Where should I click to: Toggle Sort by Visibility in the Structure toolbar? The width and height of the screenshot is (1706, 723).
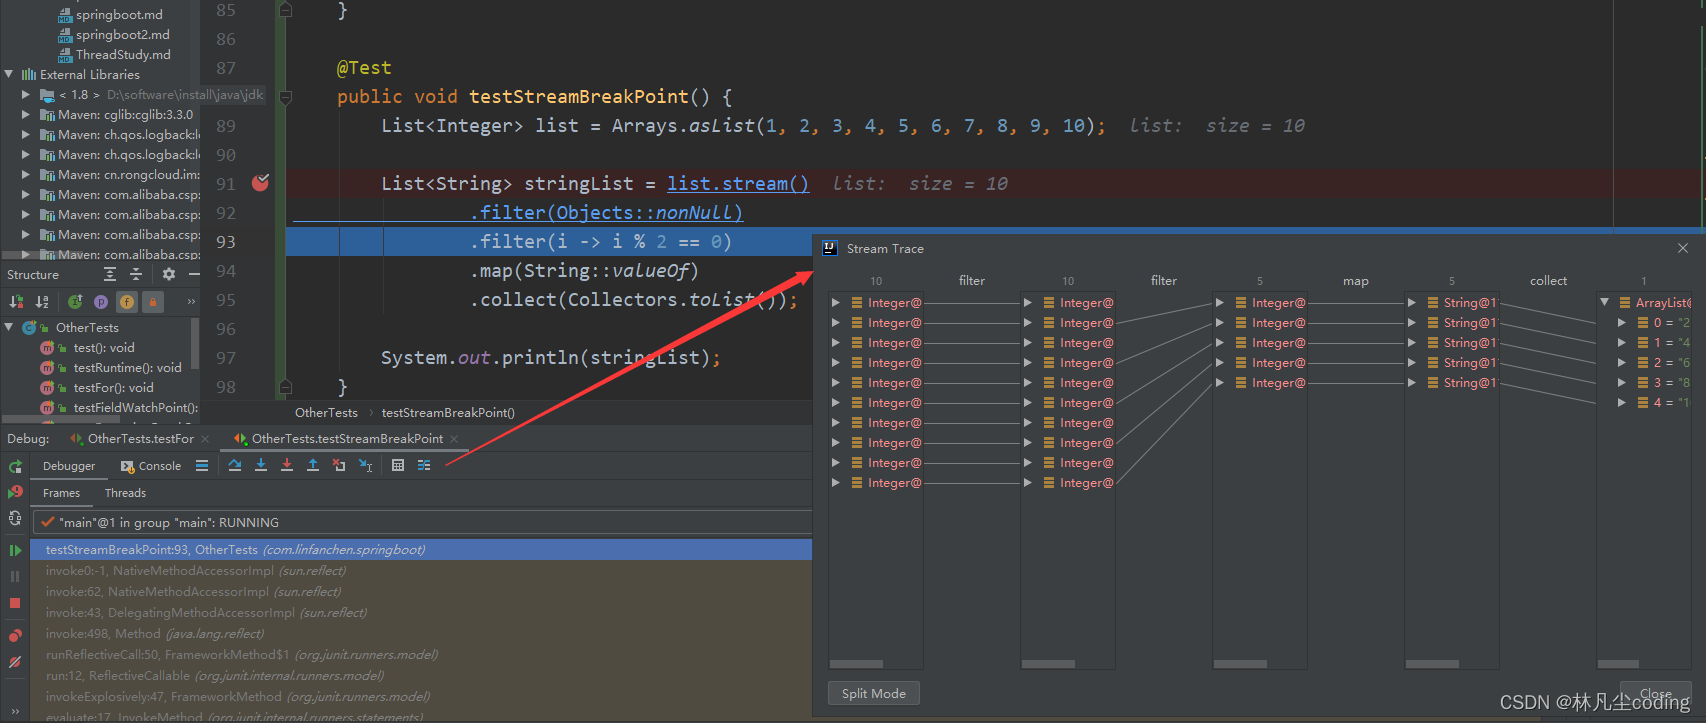coord(16,301)
